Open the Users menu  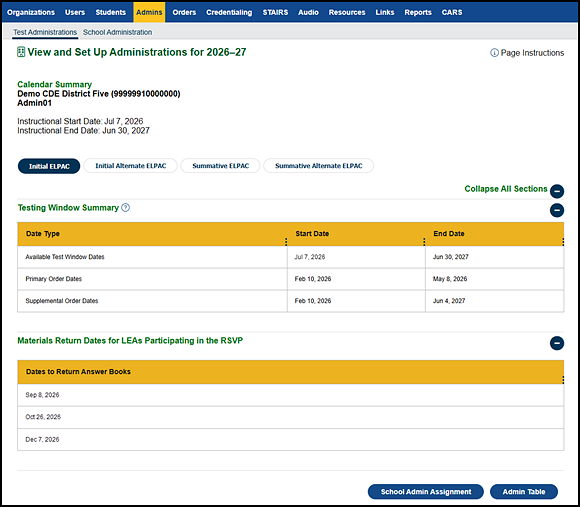tap(75, 12)
